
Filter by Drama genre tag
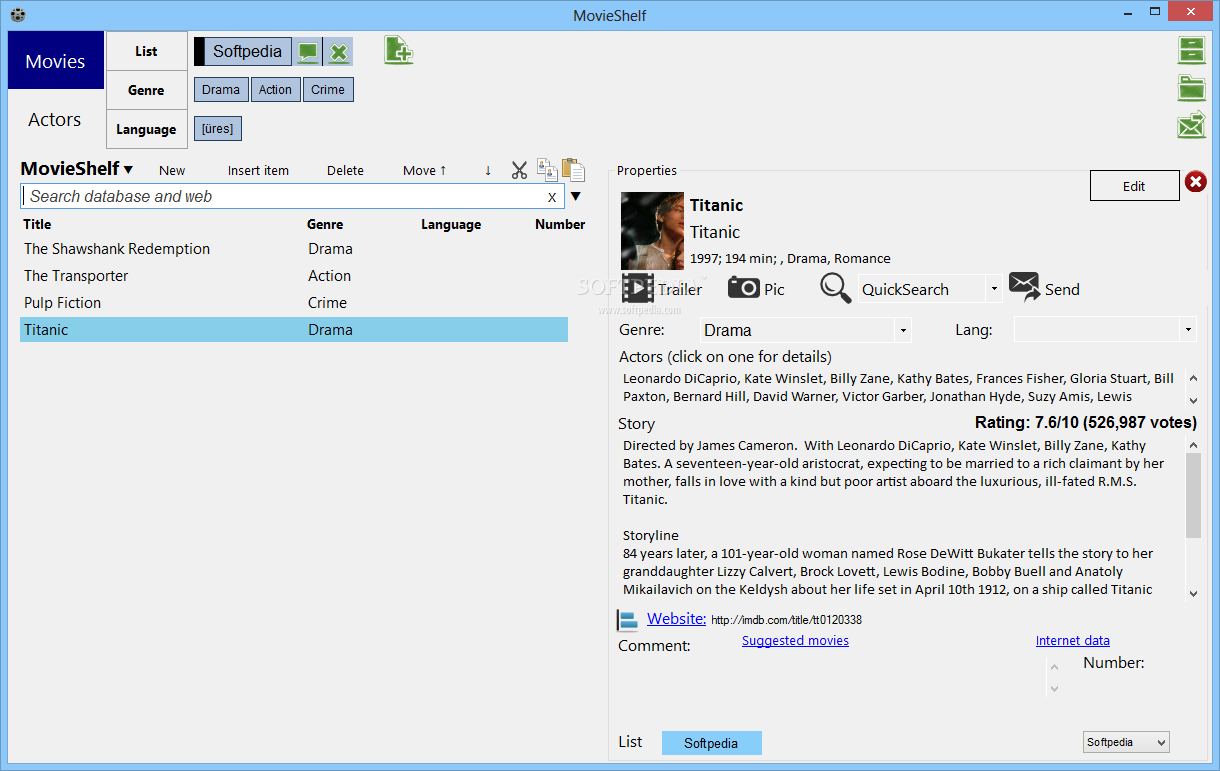pyautogui.click(x=221, y=90)
